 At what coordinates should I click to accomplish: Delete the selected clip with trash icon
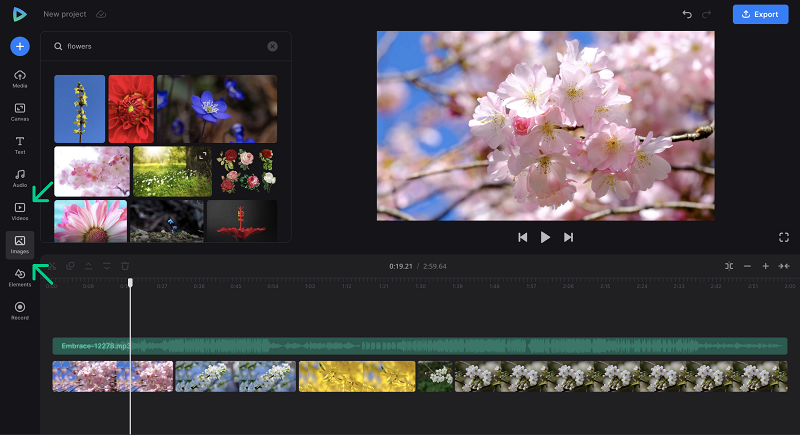point(125,266)
